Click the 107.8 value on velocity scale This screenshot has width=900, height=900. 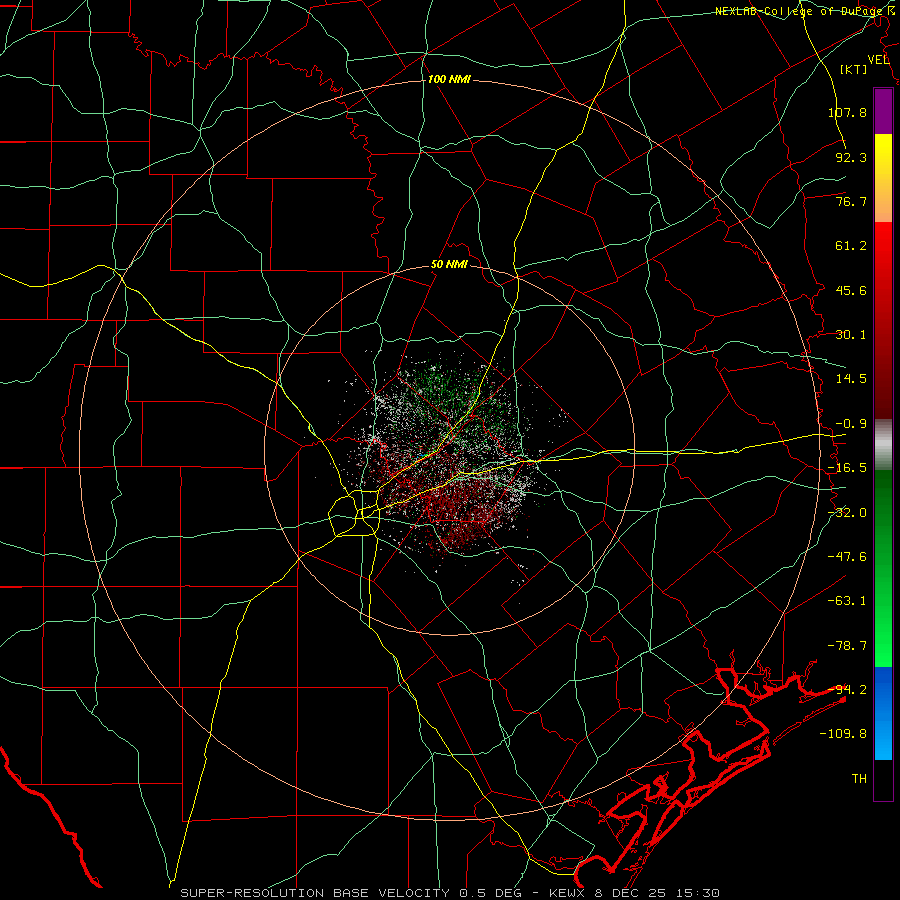coord(848,112)
